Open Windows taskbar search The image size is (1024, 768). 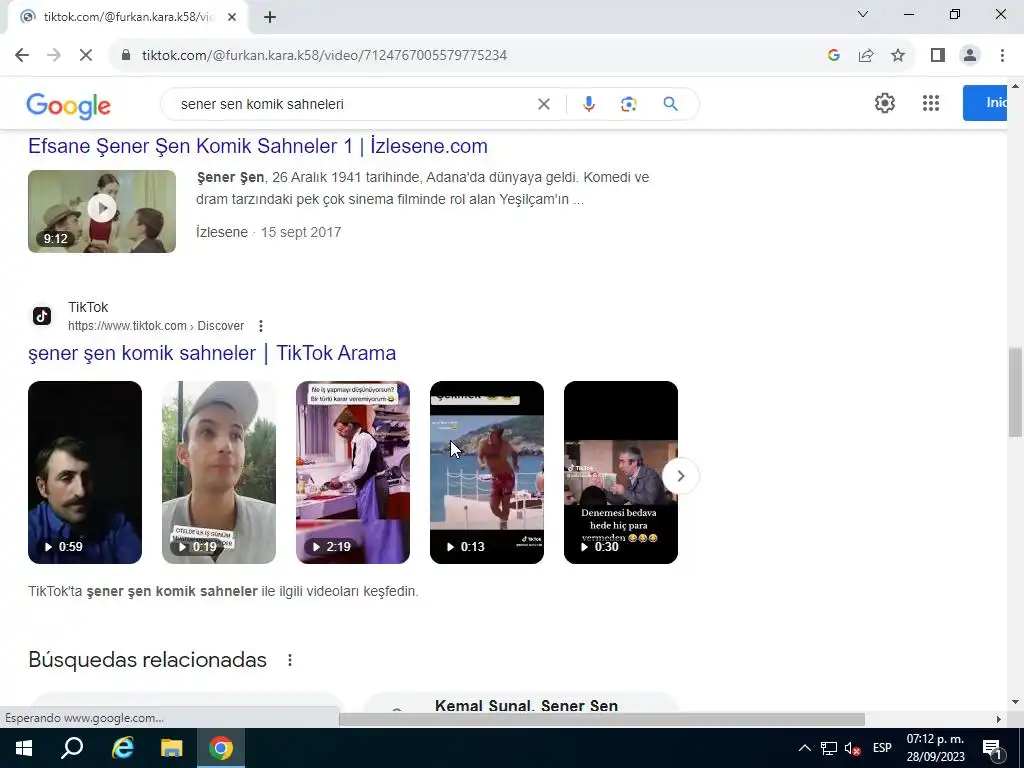coord(72,748)
